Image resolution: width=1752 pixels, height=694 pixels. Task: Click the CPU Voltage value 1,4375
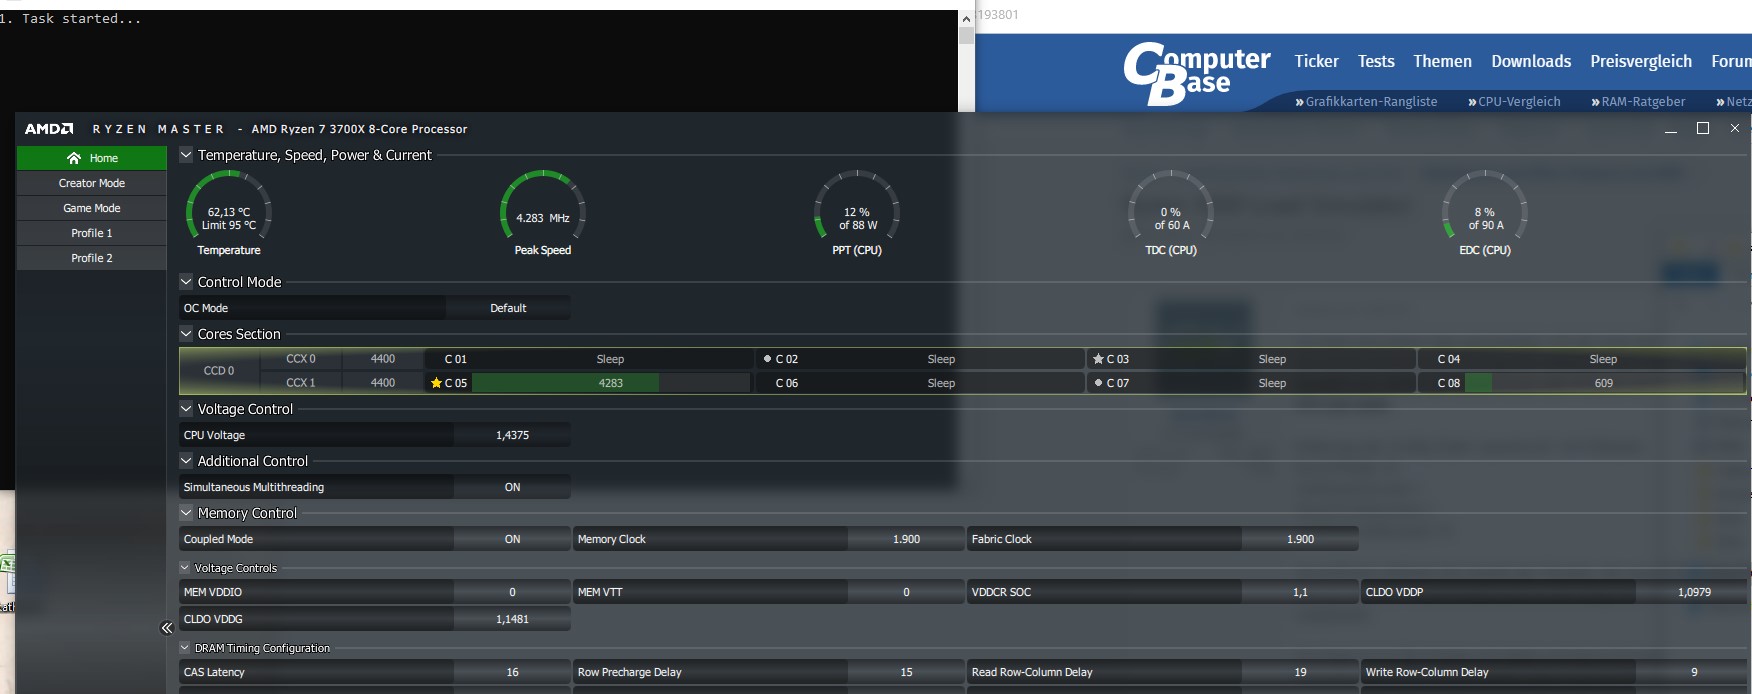[x=512, y=435]
